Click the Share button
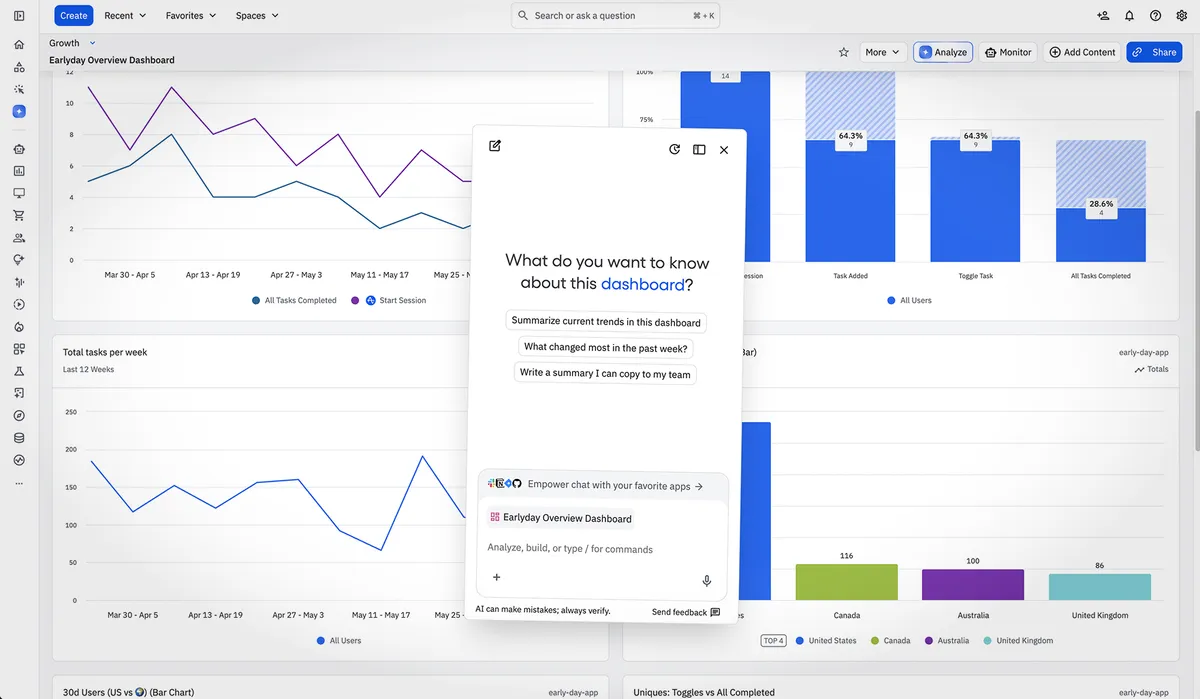Viewport: 1200px width, 699px height. tap(1154, 52)
